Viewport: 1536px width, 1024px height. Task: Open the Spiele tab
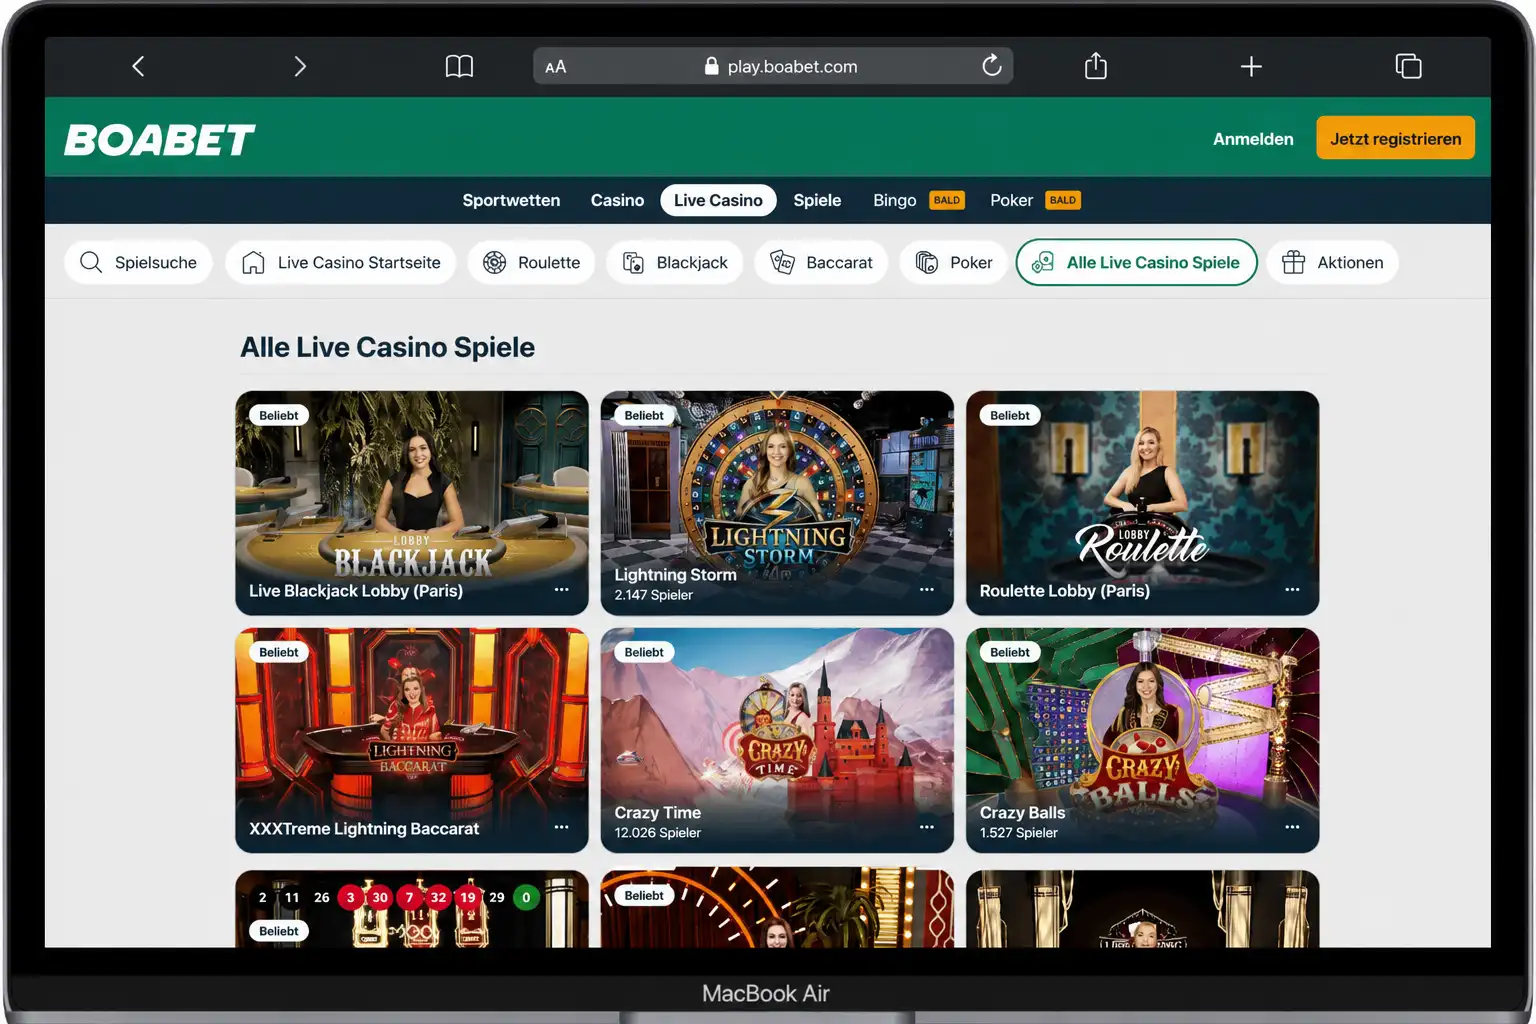coord(817,200)
